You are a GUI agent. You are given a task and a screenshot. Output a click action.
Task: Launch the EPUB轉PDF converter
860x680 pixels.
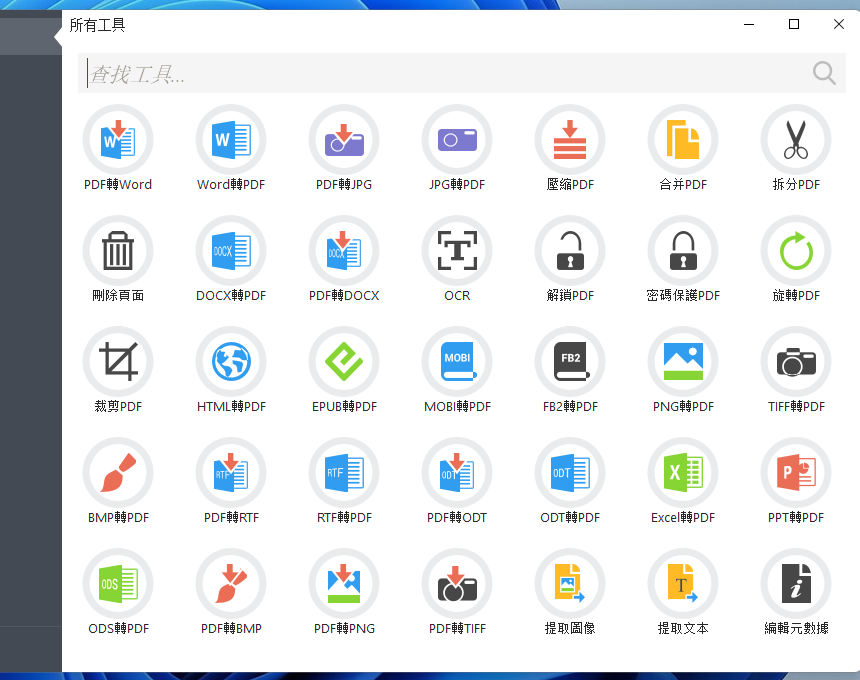[344, 362]
